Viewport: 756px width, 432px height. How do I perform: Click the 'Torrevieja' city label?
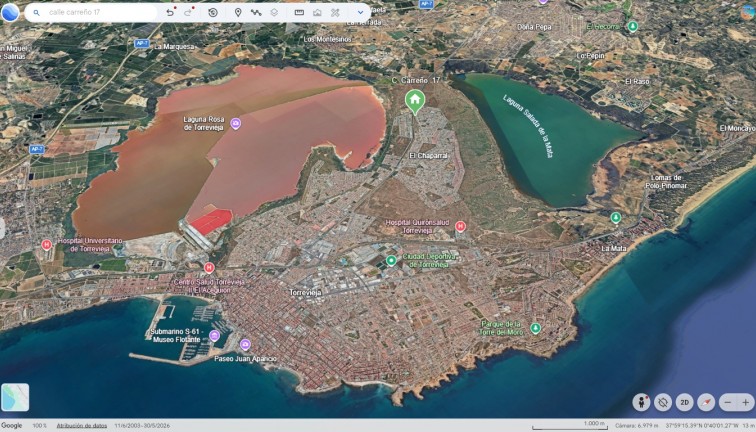coord(305,293)
